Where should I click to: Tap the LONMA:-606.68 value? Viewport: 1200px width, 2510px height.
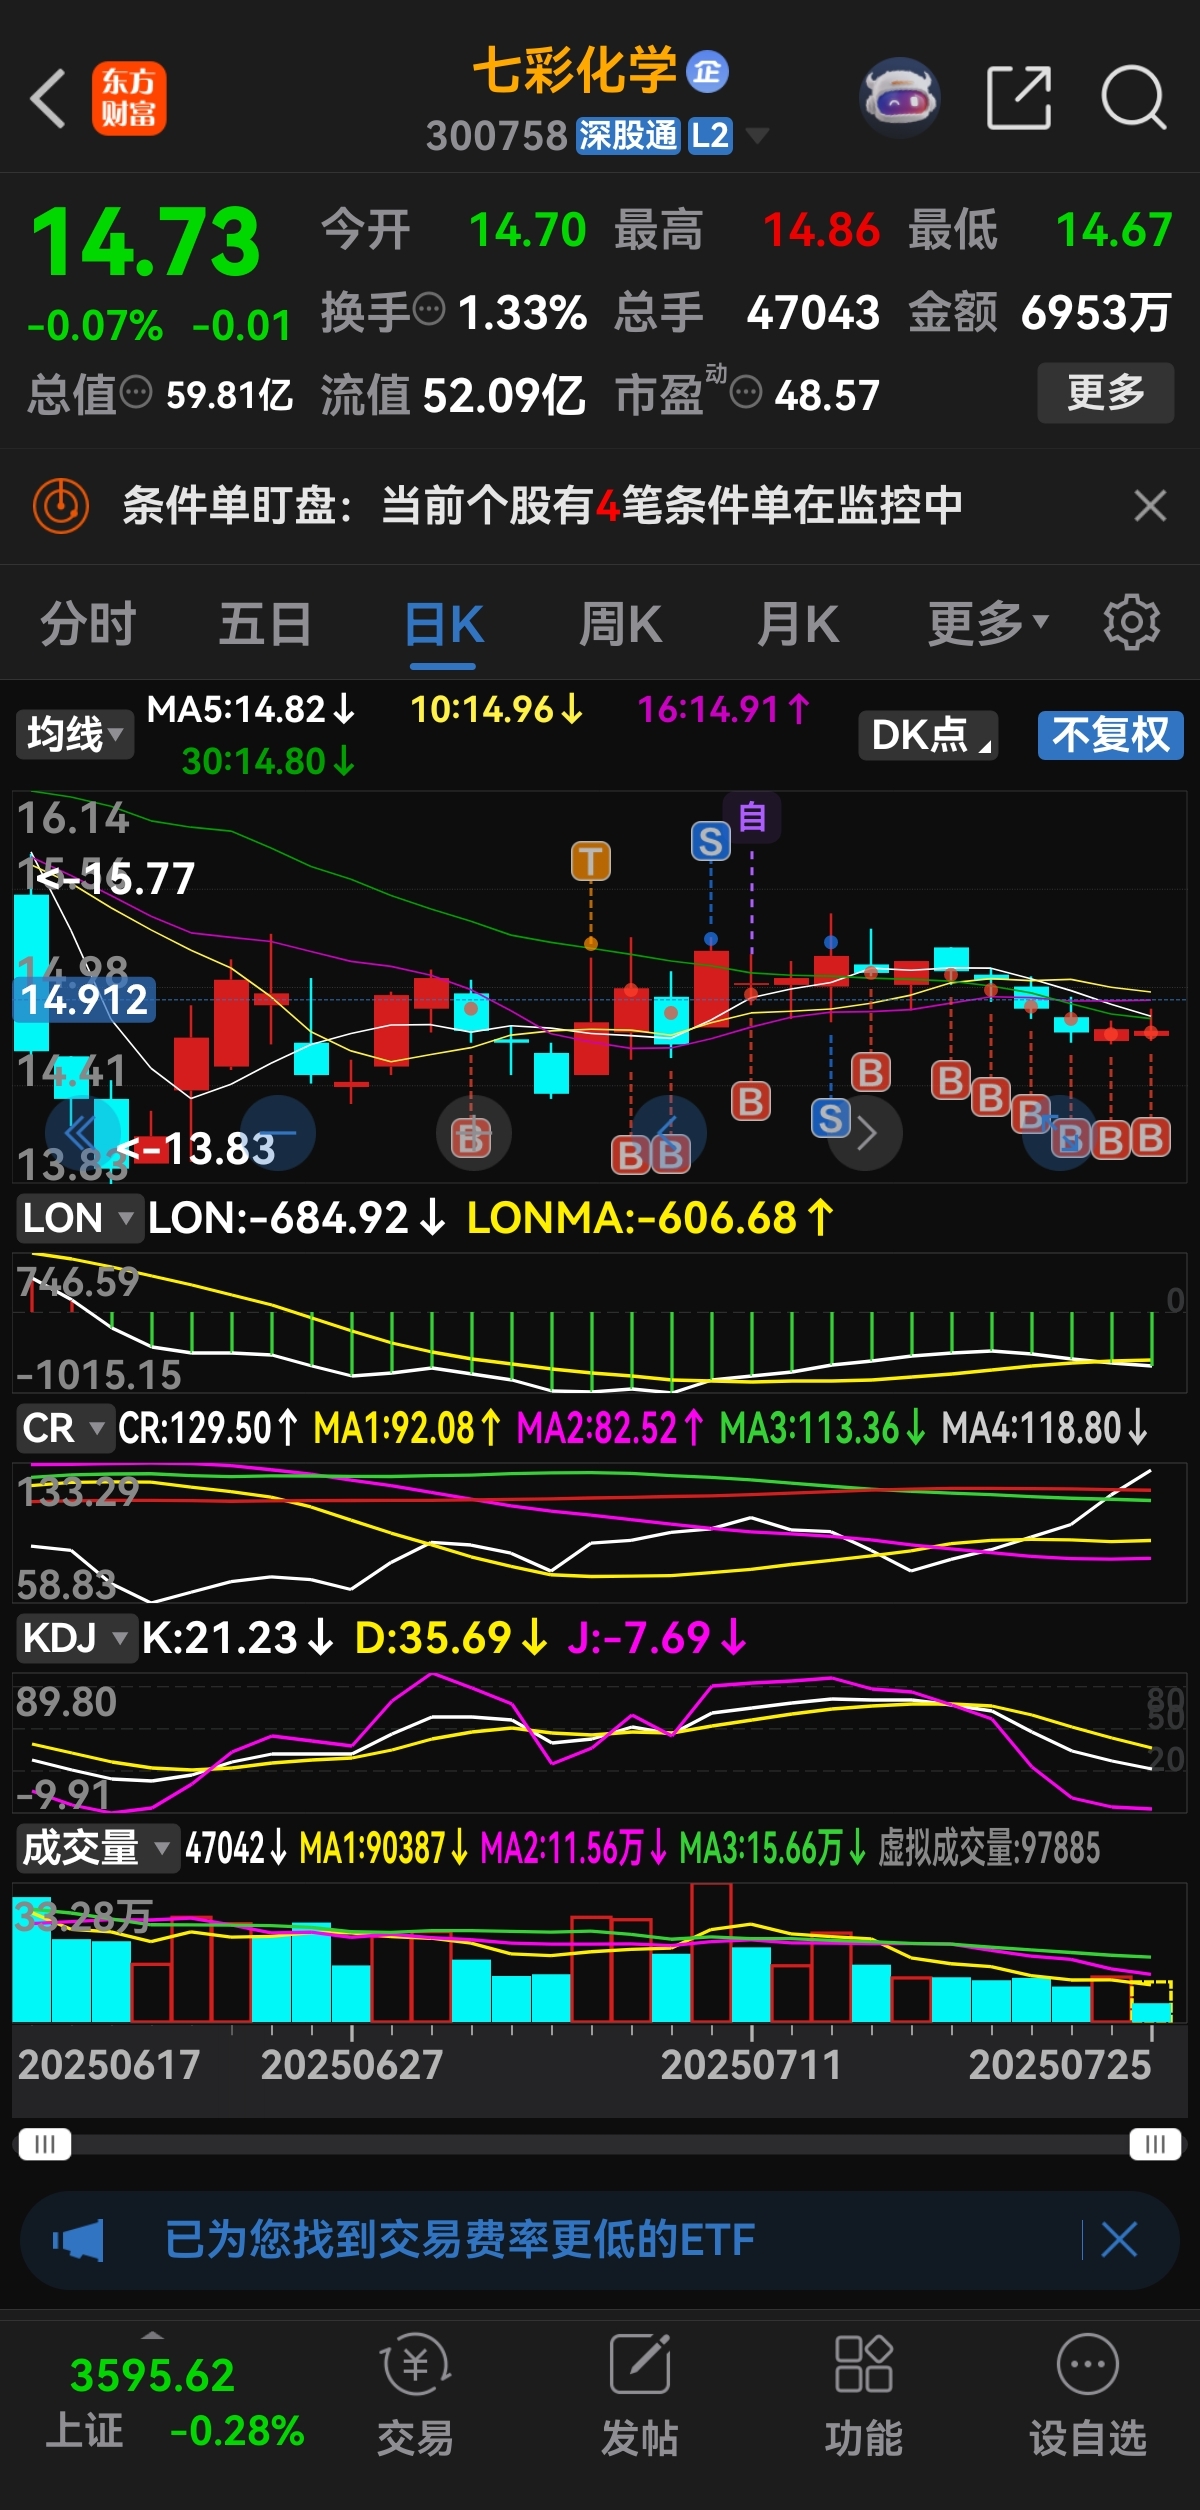click(x=650, y=1218)
